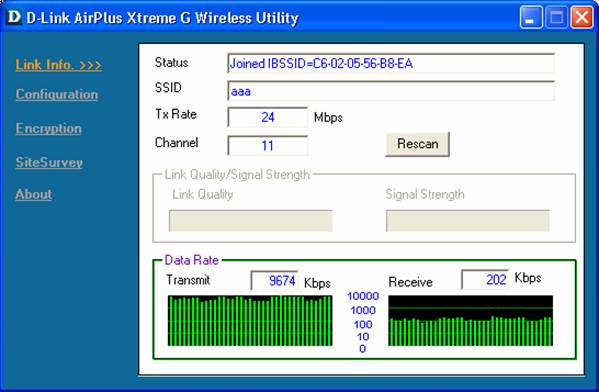Click the Transmit data rate graph
The width and height of the screenshot is (599, 392).
coord(250,321)
